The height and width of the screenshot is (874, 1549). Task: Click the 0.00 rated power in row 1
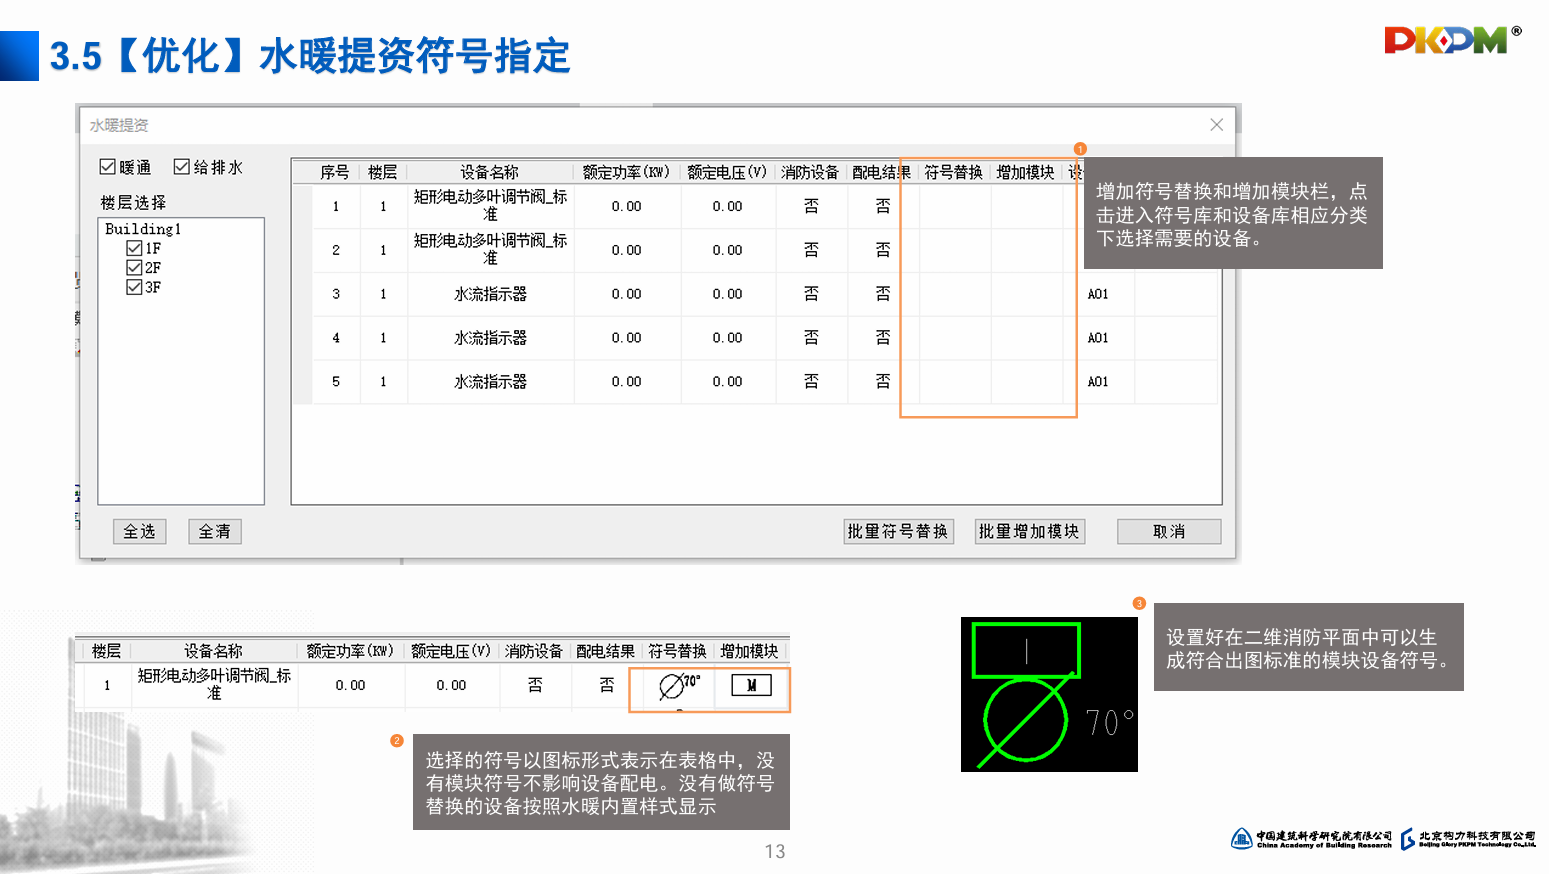point(627,206)
